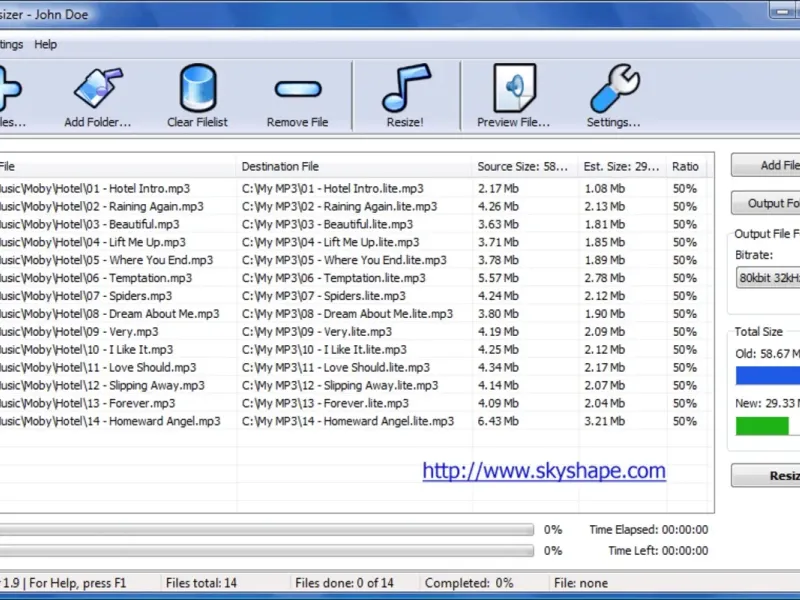The image size is (800, 600).
Task: Click source size 6.43 Mb
Action: [x=498, y=421]
